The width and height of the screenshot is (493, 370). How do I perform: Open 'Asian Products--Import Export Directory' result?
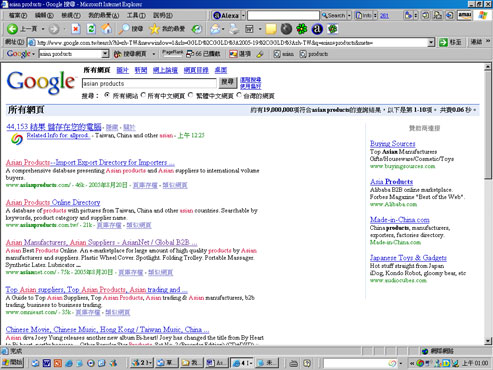click(90, 162)
